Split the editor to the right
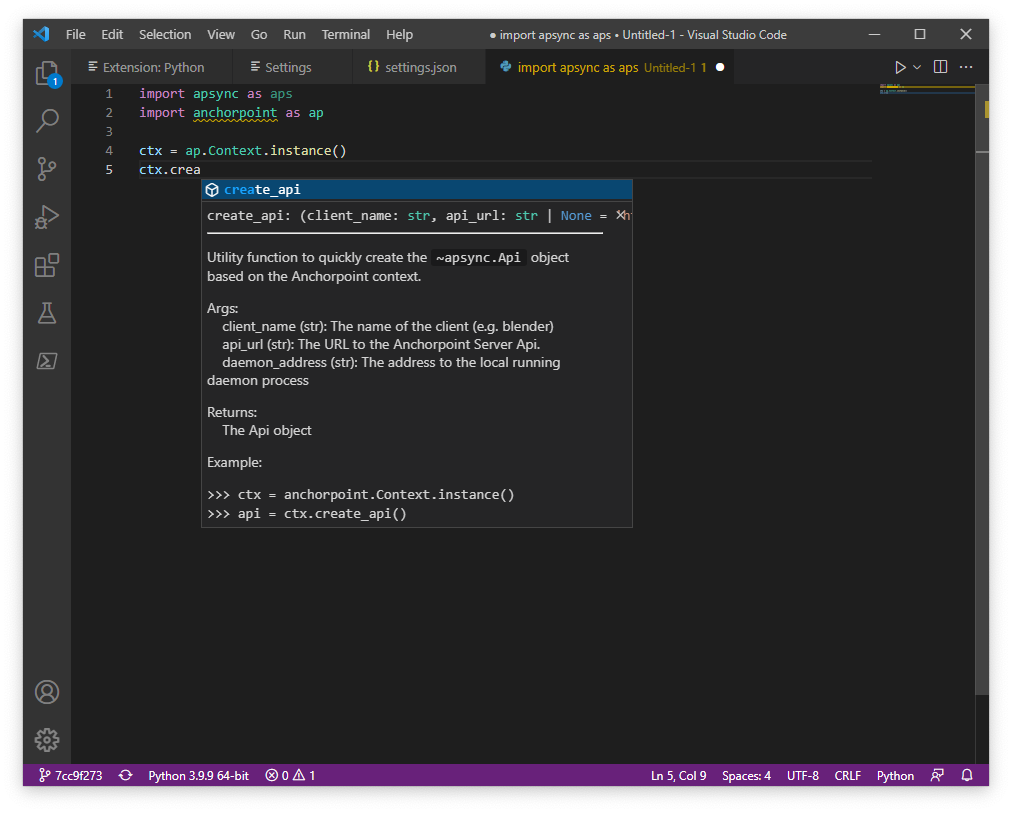The width and height of the screenshot is (1012, 813). (940, 67)
